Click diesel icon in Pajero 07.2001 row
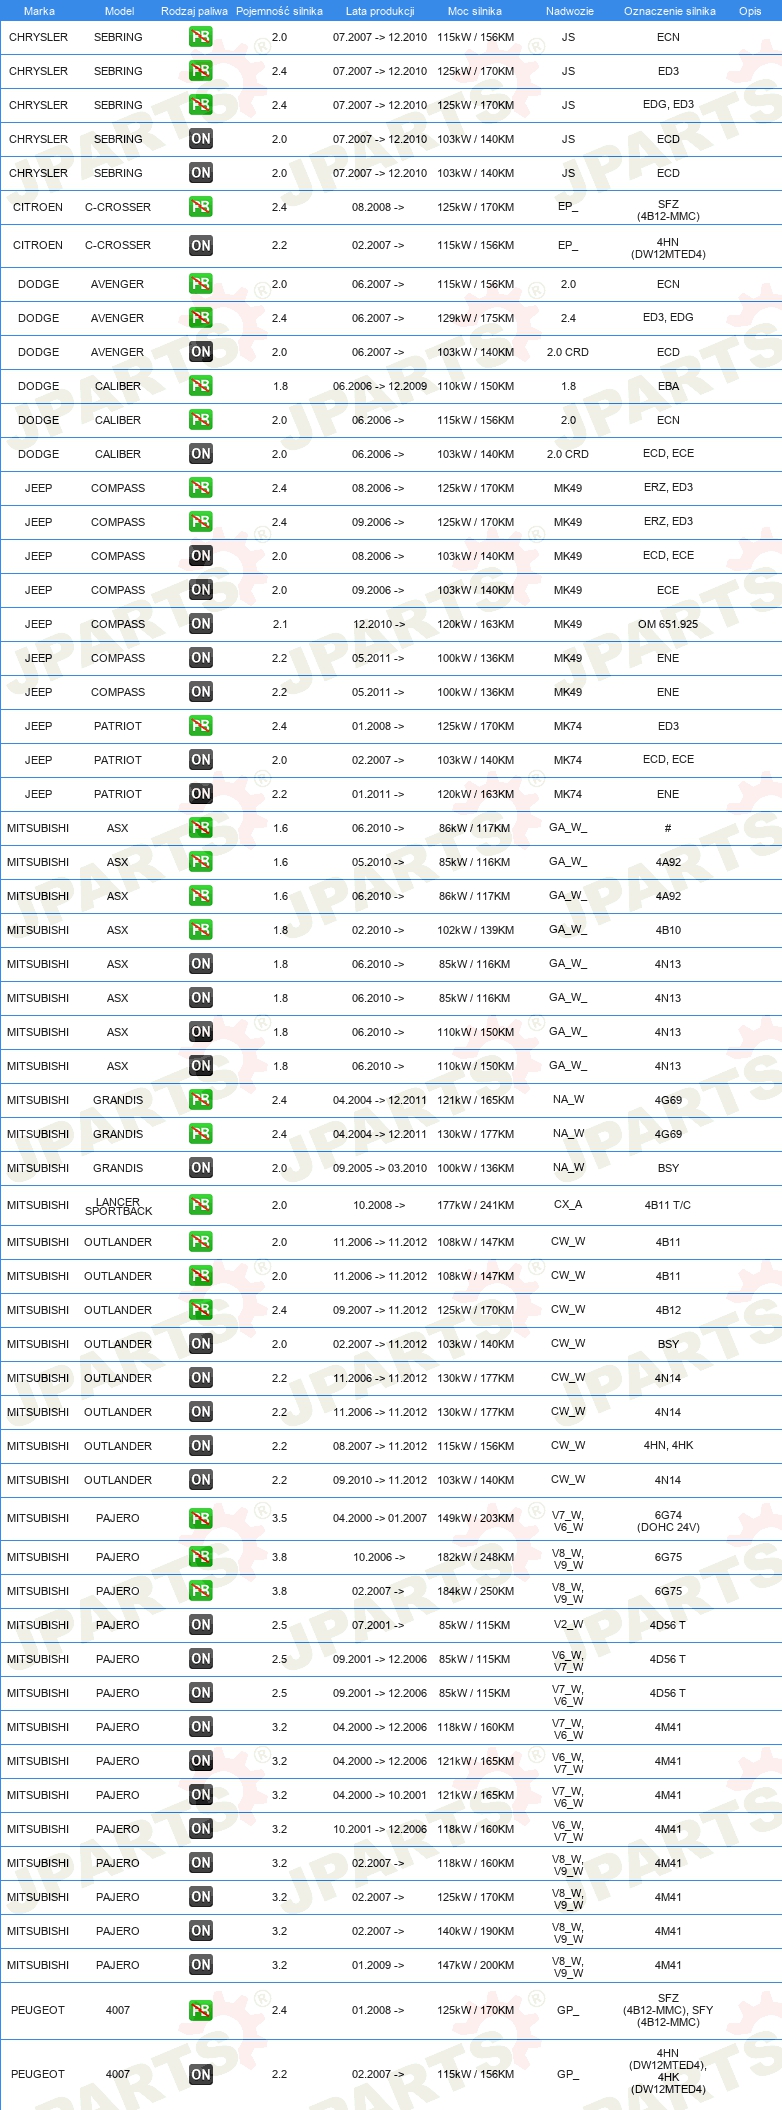 click(x=201, y=1625)
